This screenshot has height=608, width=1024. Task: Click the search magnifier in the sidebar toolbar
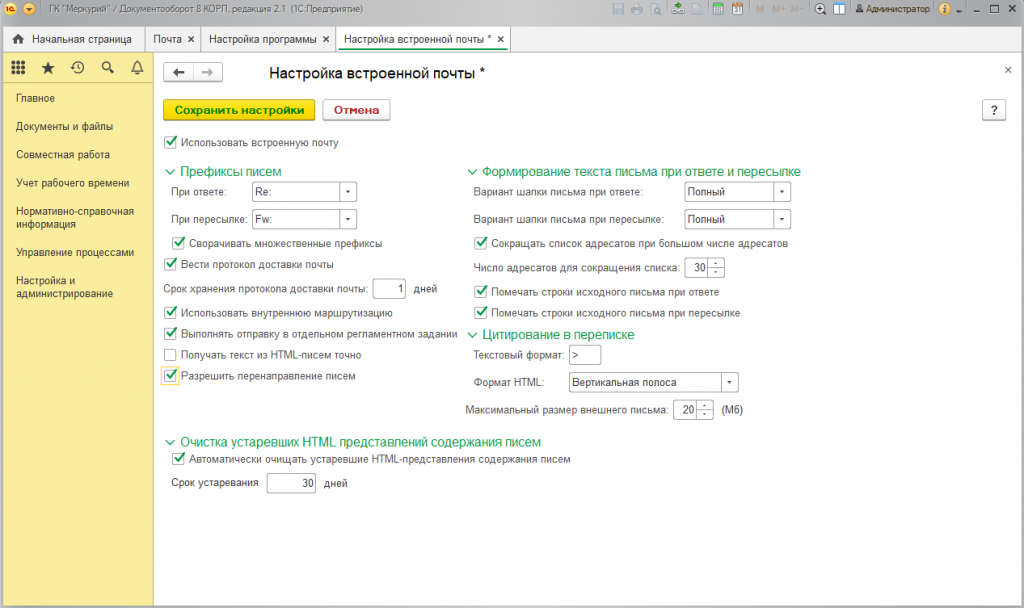click(x=107, y=68)
